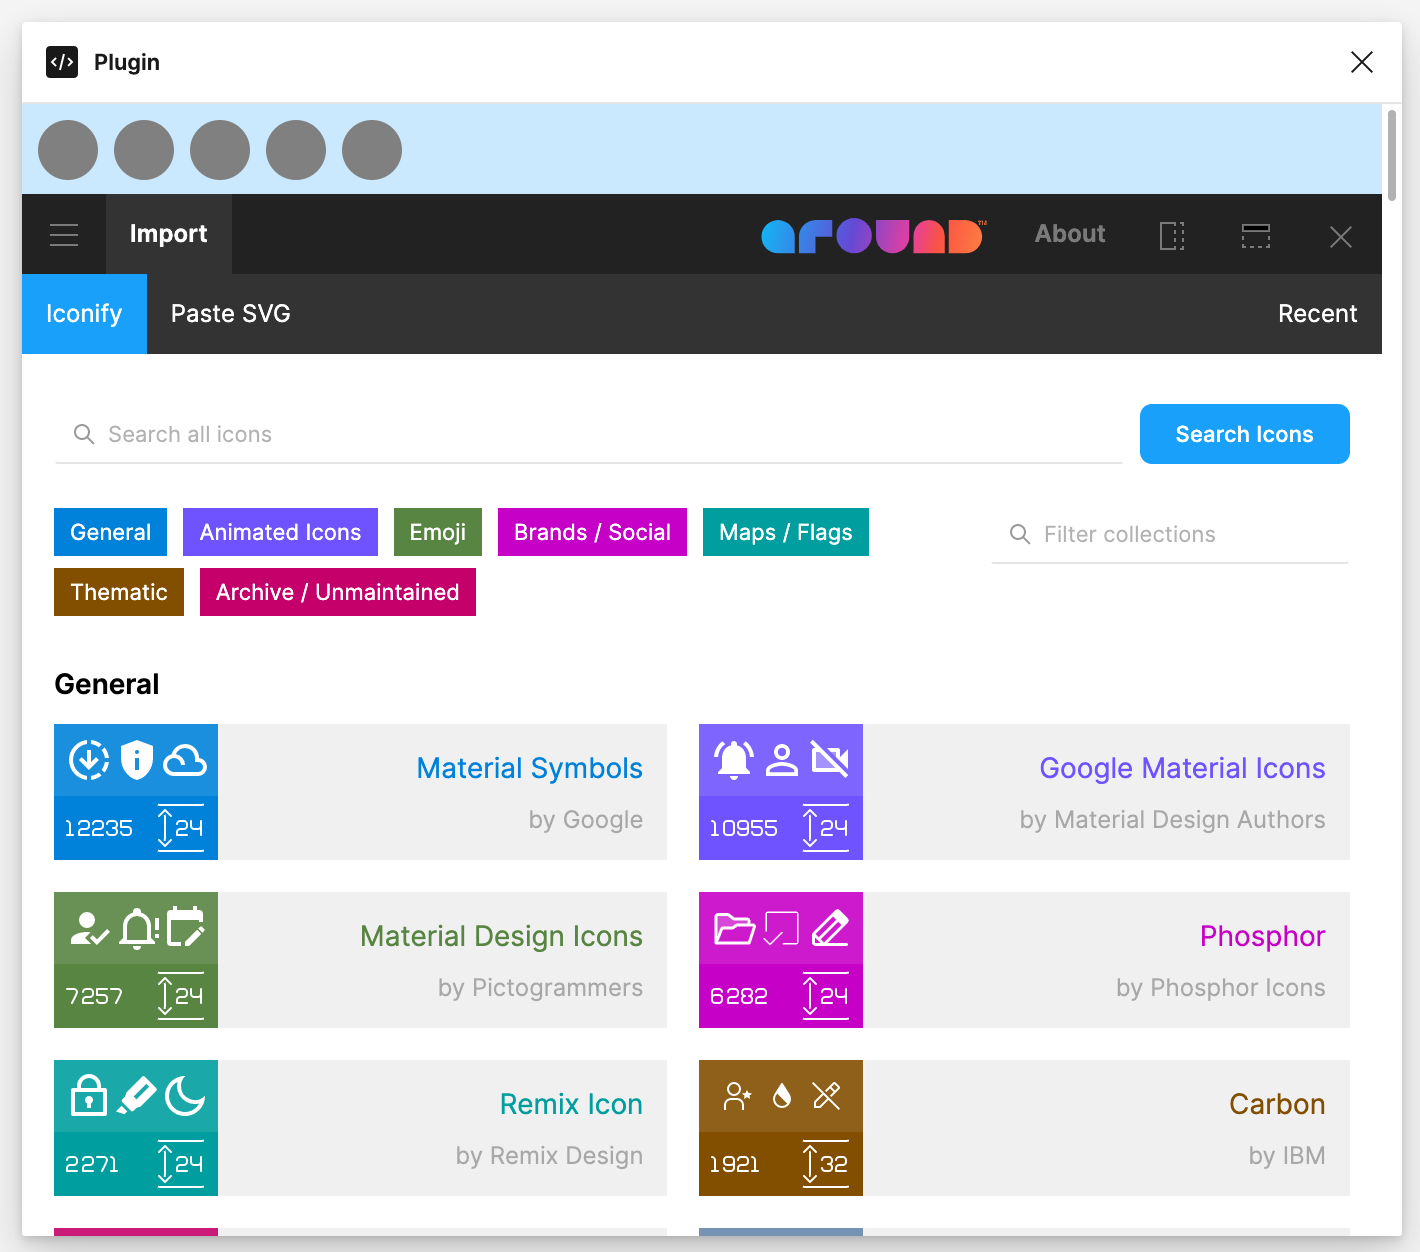Open the Material Design Icons collection
Screen dimensions: 1420x1252
click(360, 960)
